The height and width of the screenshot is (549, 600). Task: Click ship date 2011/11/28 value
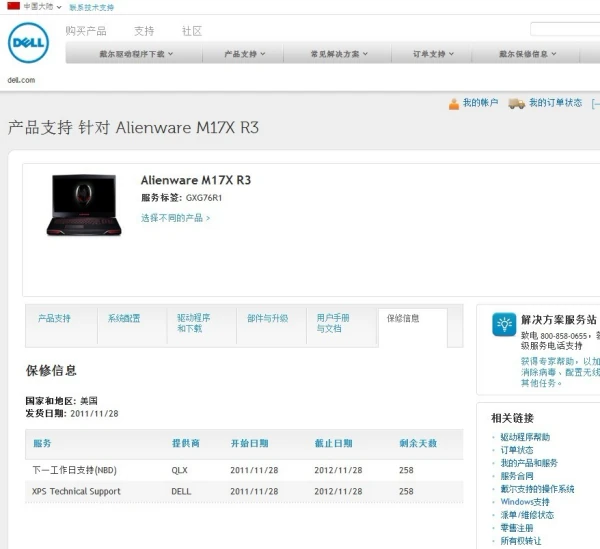pos(95,414)
